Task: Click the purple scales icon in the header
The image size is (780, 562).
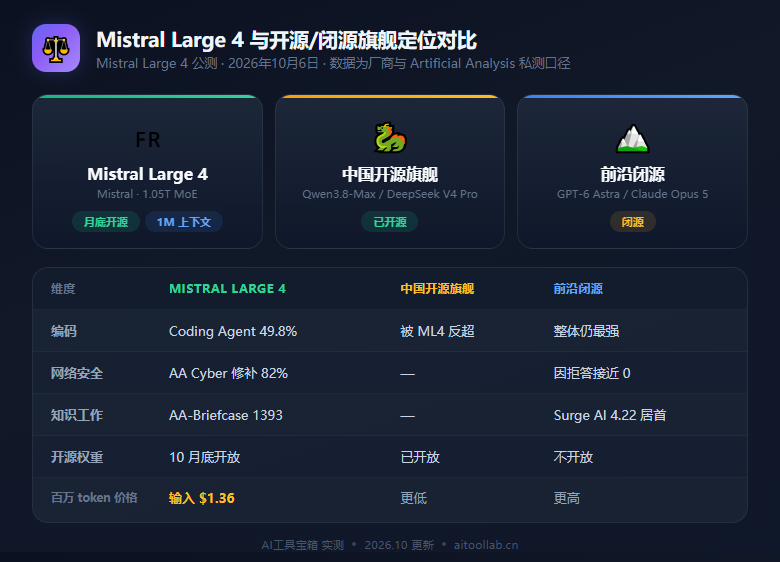Action: (x=56, y=48)
